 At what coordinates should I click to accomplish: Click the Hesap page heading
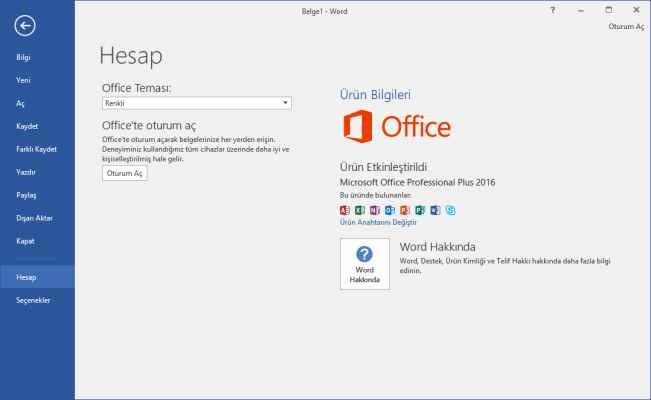[131, 56]
